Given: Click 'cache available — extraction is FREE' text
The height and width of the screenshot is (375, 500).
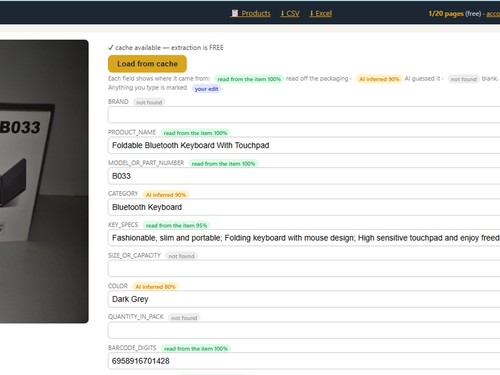Looking at the screenshot, I should 169,47.
